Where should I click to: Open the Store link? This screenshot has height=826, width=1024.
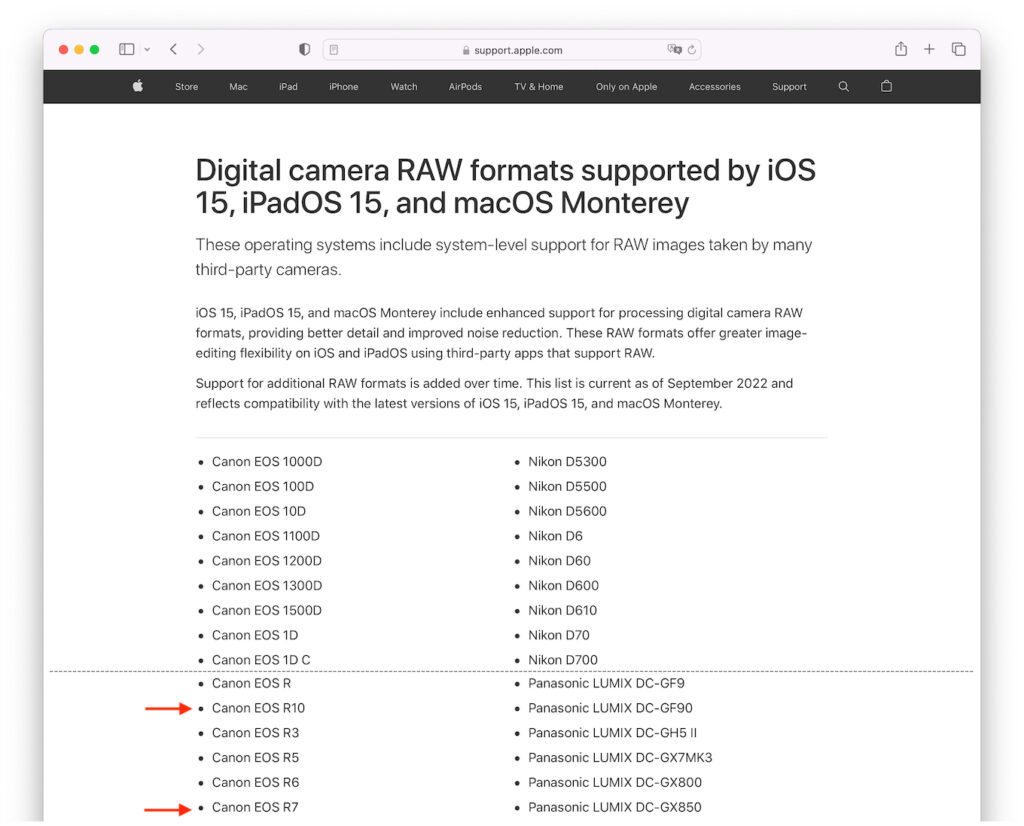(186, 87)
